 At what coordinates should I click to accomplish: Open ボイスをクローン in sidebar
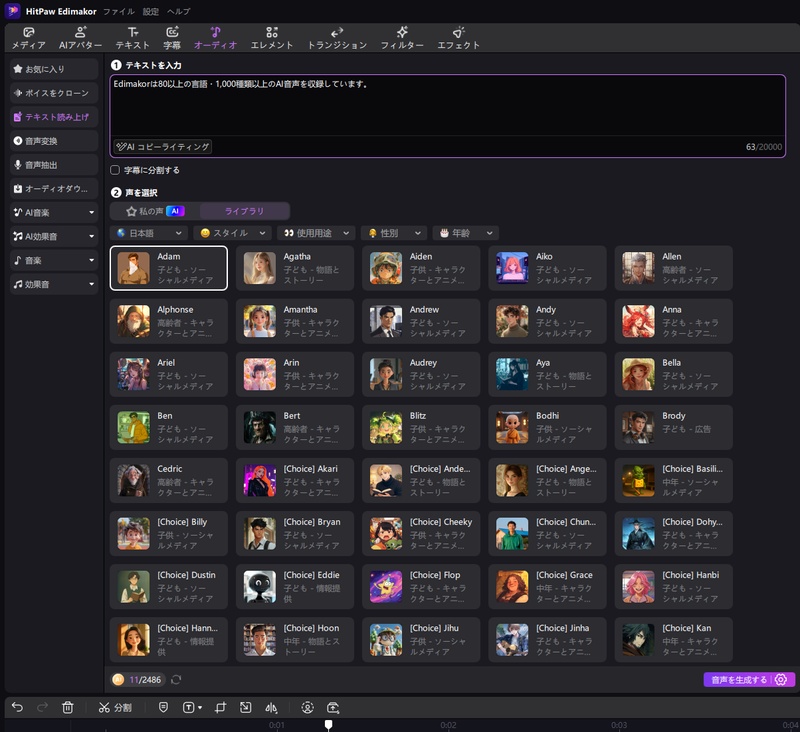[54, 93]
